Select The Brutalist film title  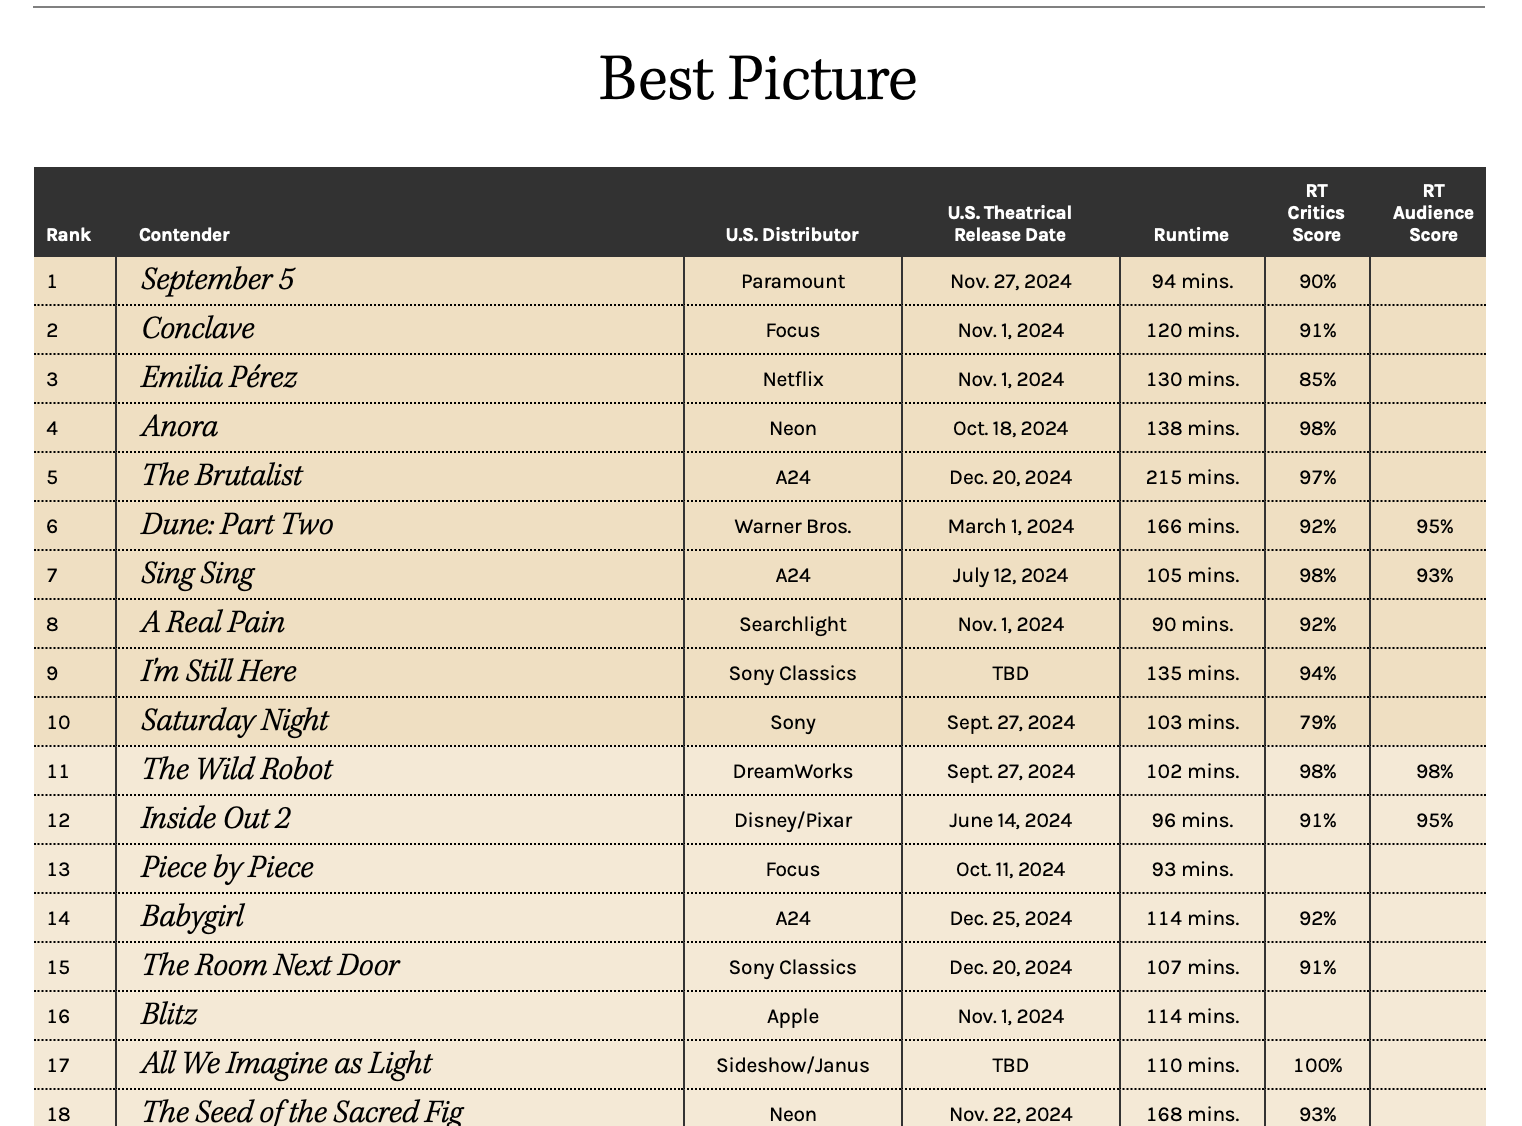(222, 476)
